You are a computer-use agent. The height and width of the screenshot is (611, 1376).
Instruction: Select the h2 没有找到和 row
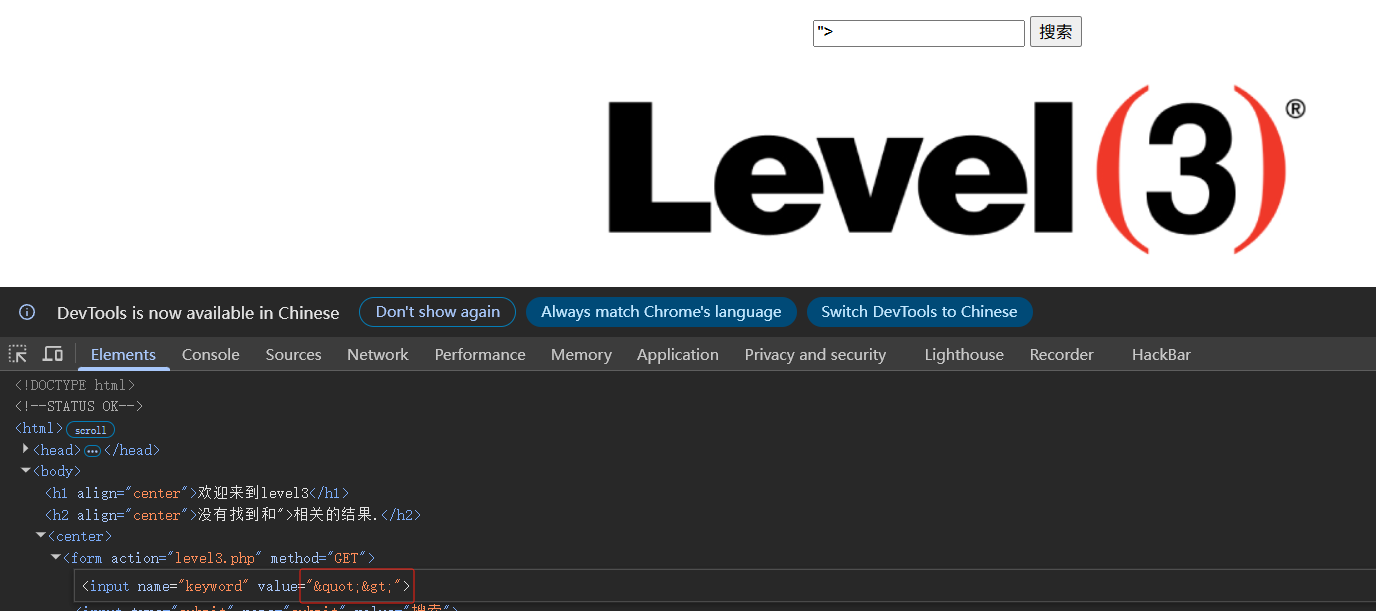pos(232,515)
